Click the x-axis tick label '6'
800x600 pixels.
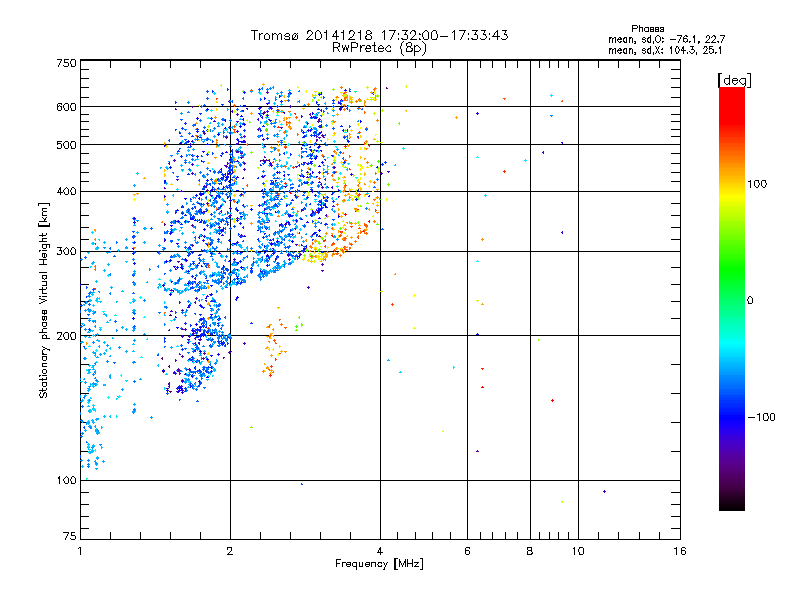pos(467,551)
